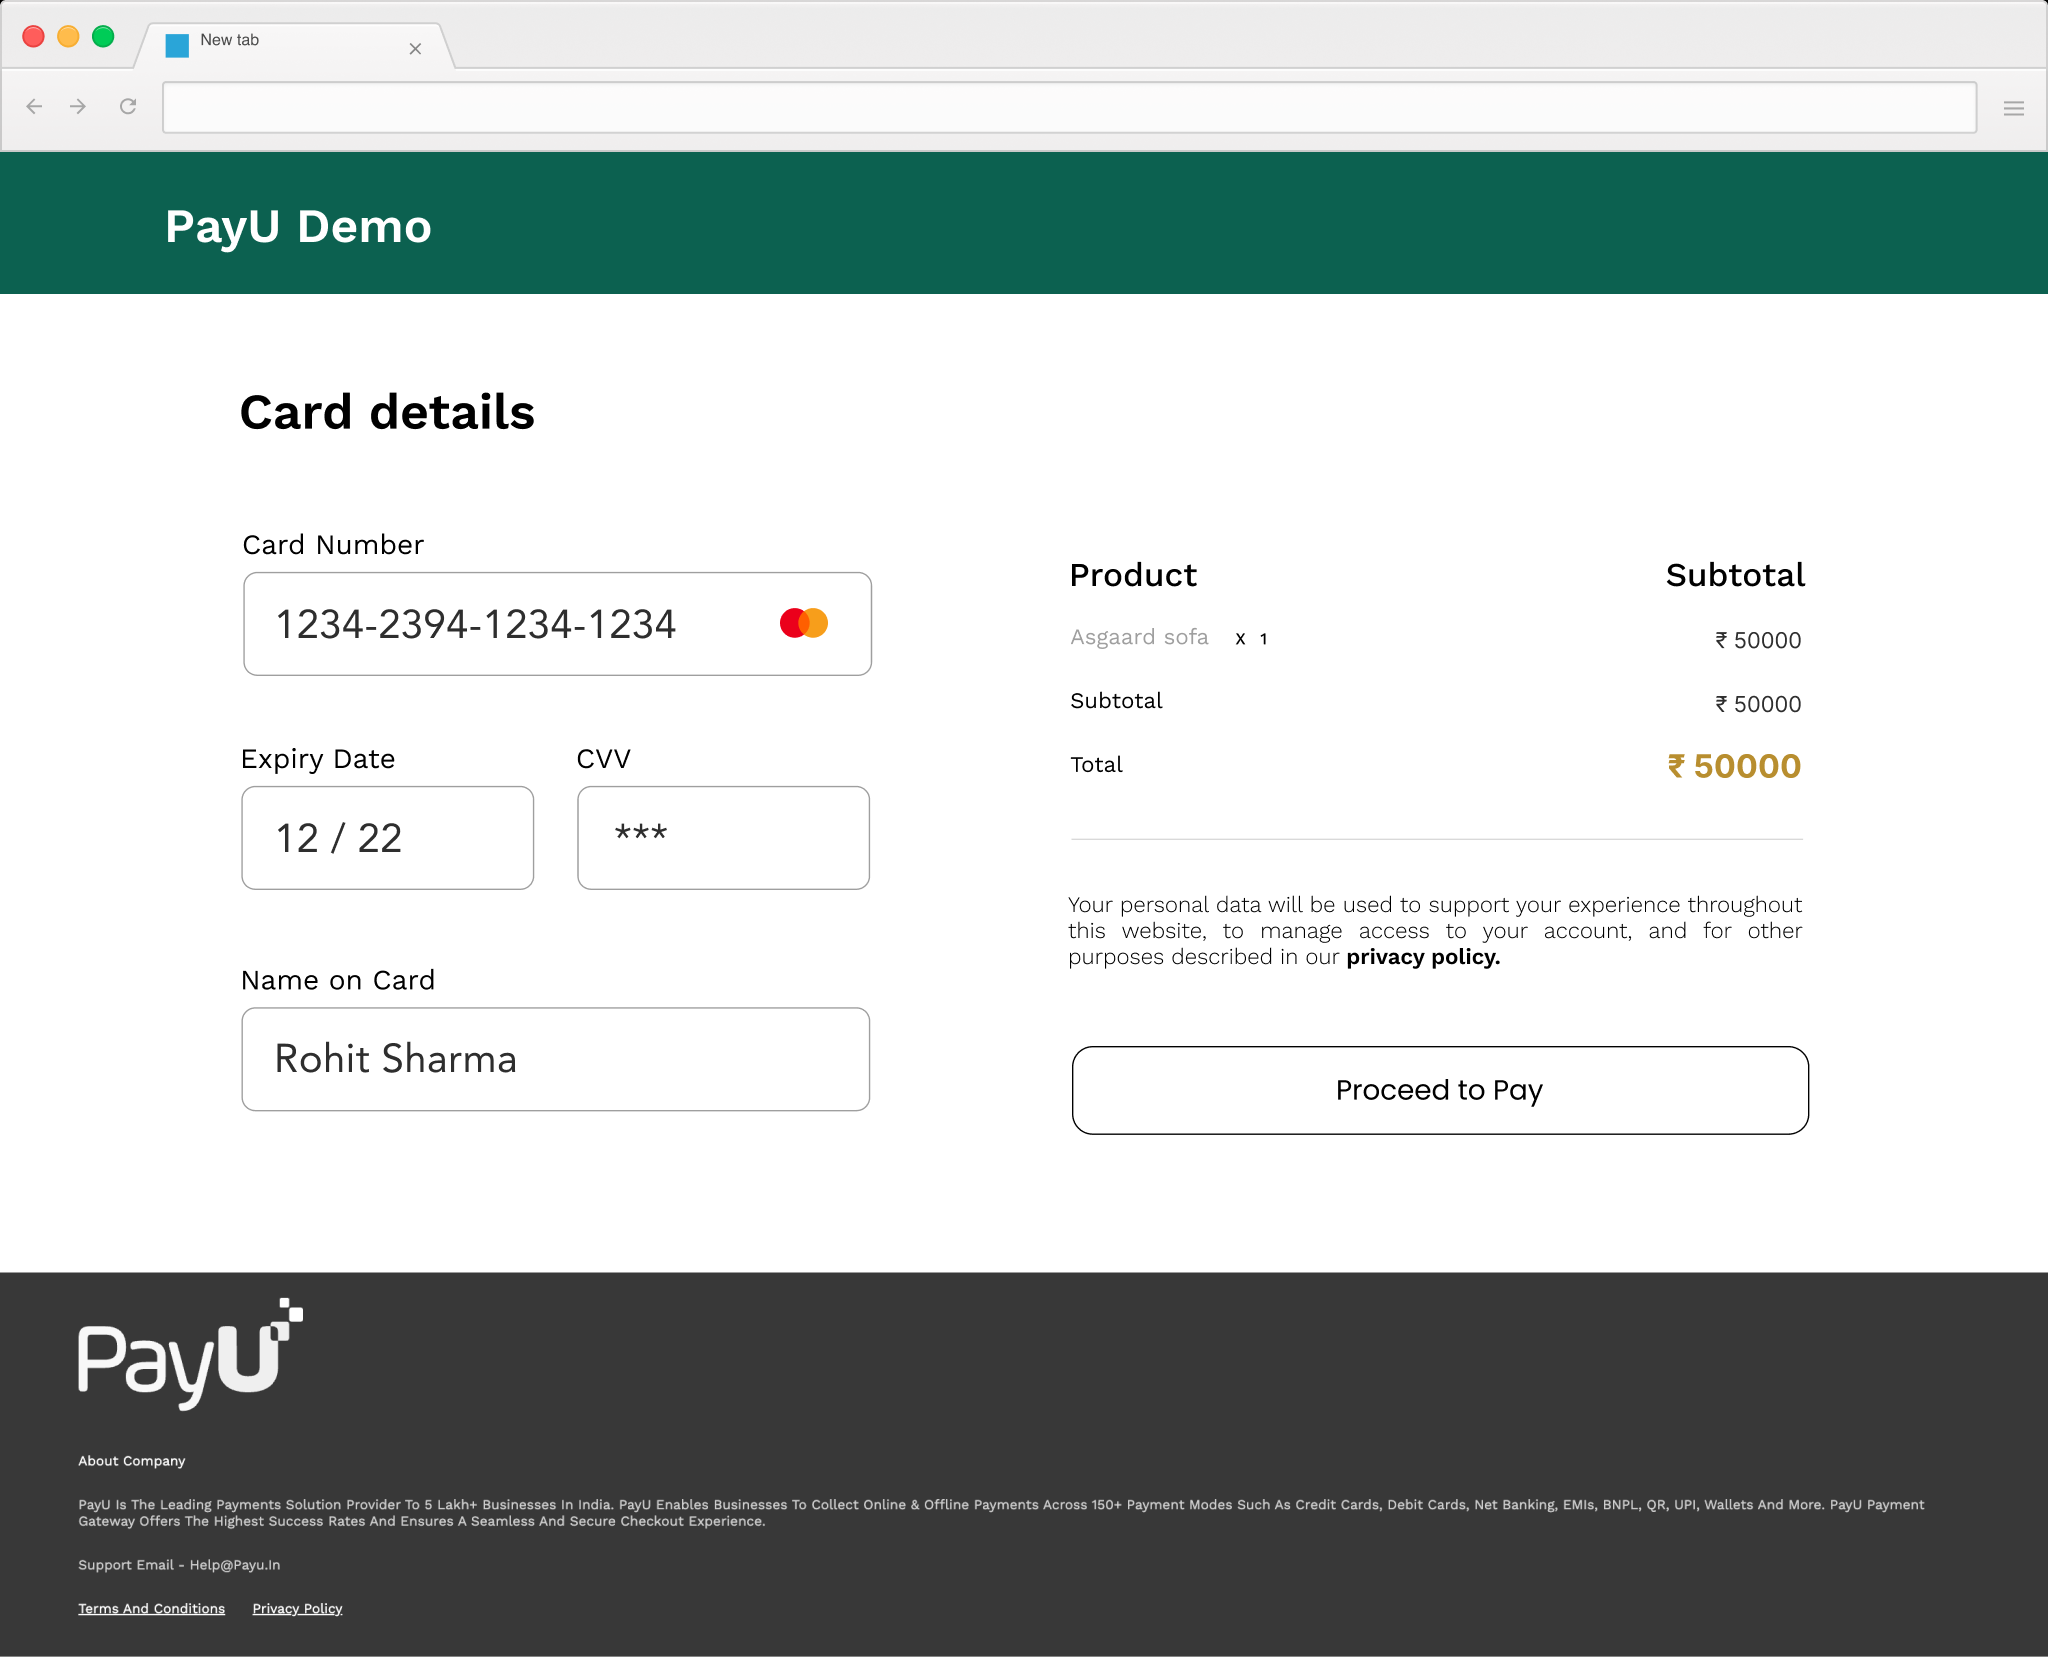The height and width of the screenshot is (1658, 2048).
Task: Open Privacy Policy footer link
Action: point(297,1608)
